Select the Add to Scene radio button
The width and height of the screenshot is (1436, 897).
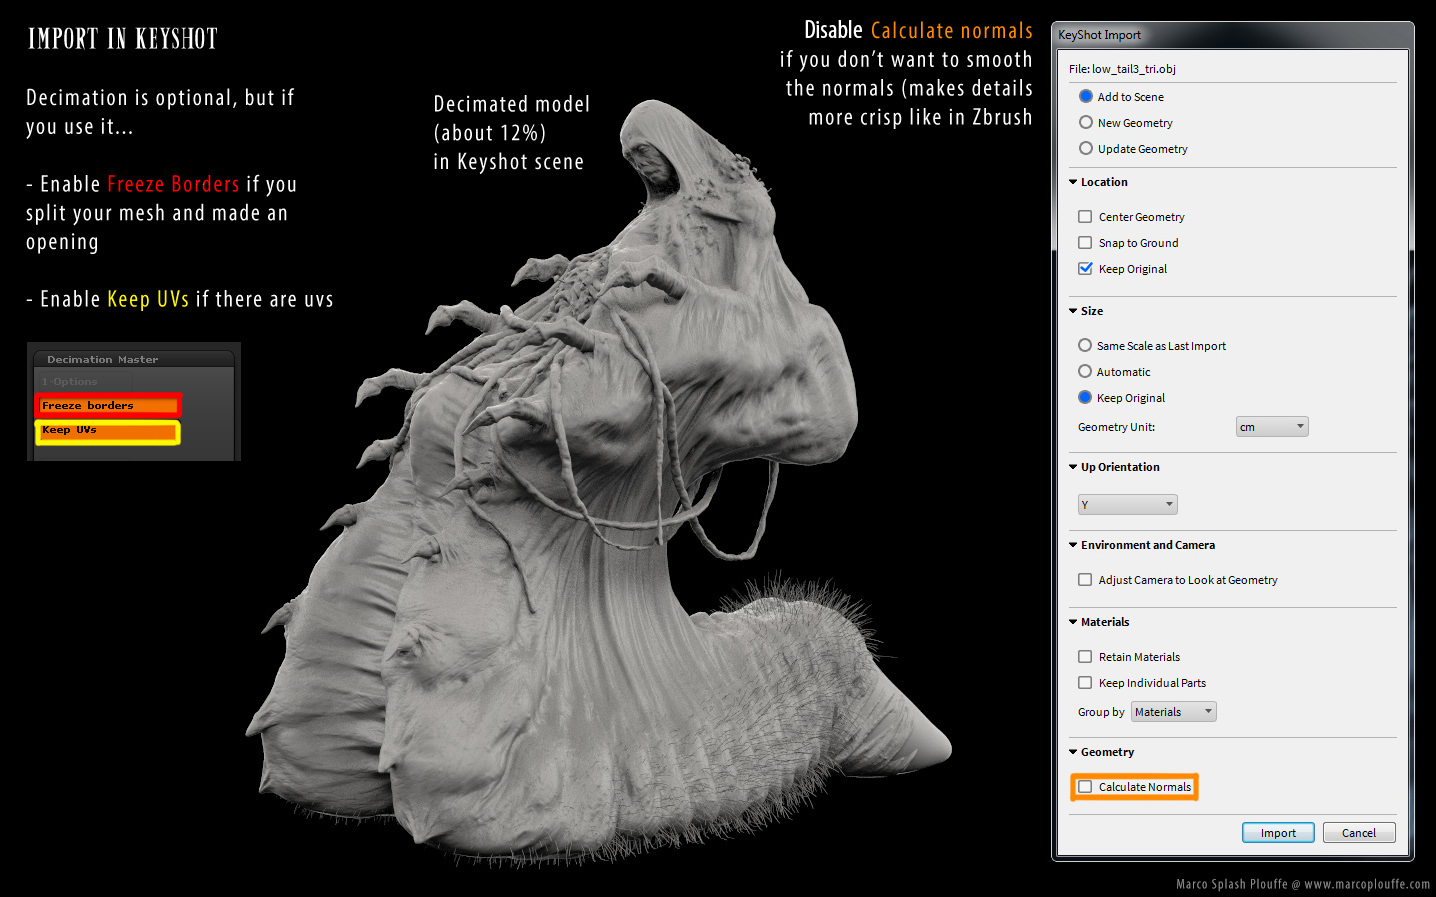[1086, 97]
